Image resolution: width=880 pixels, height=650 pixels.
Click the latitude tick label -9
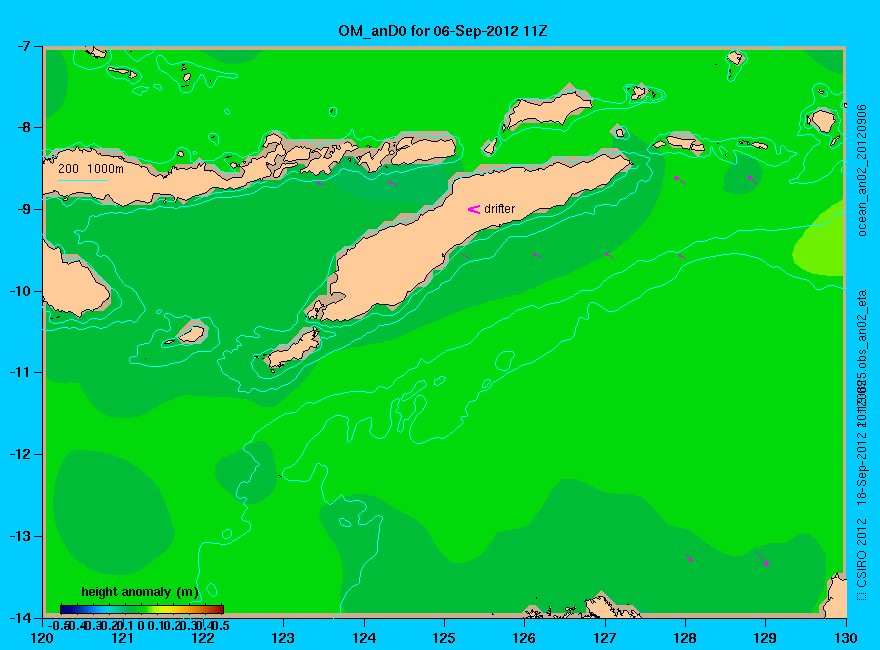click(26, 209)
